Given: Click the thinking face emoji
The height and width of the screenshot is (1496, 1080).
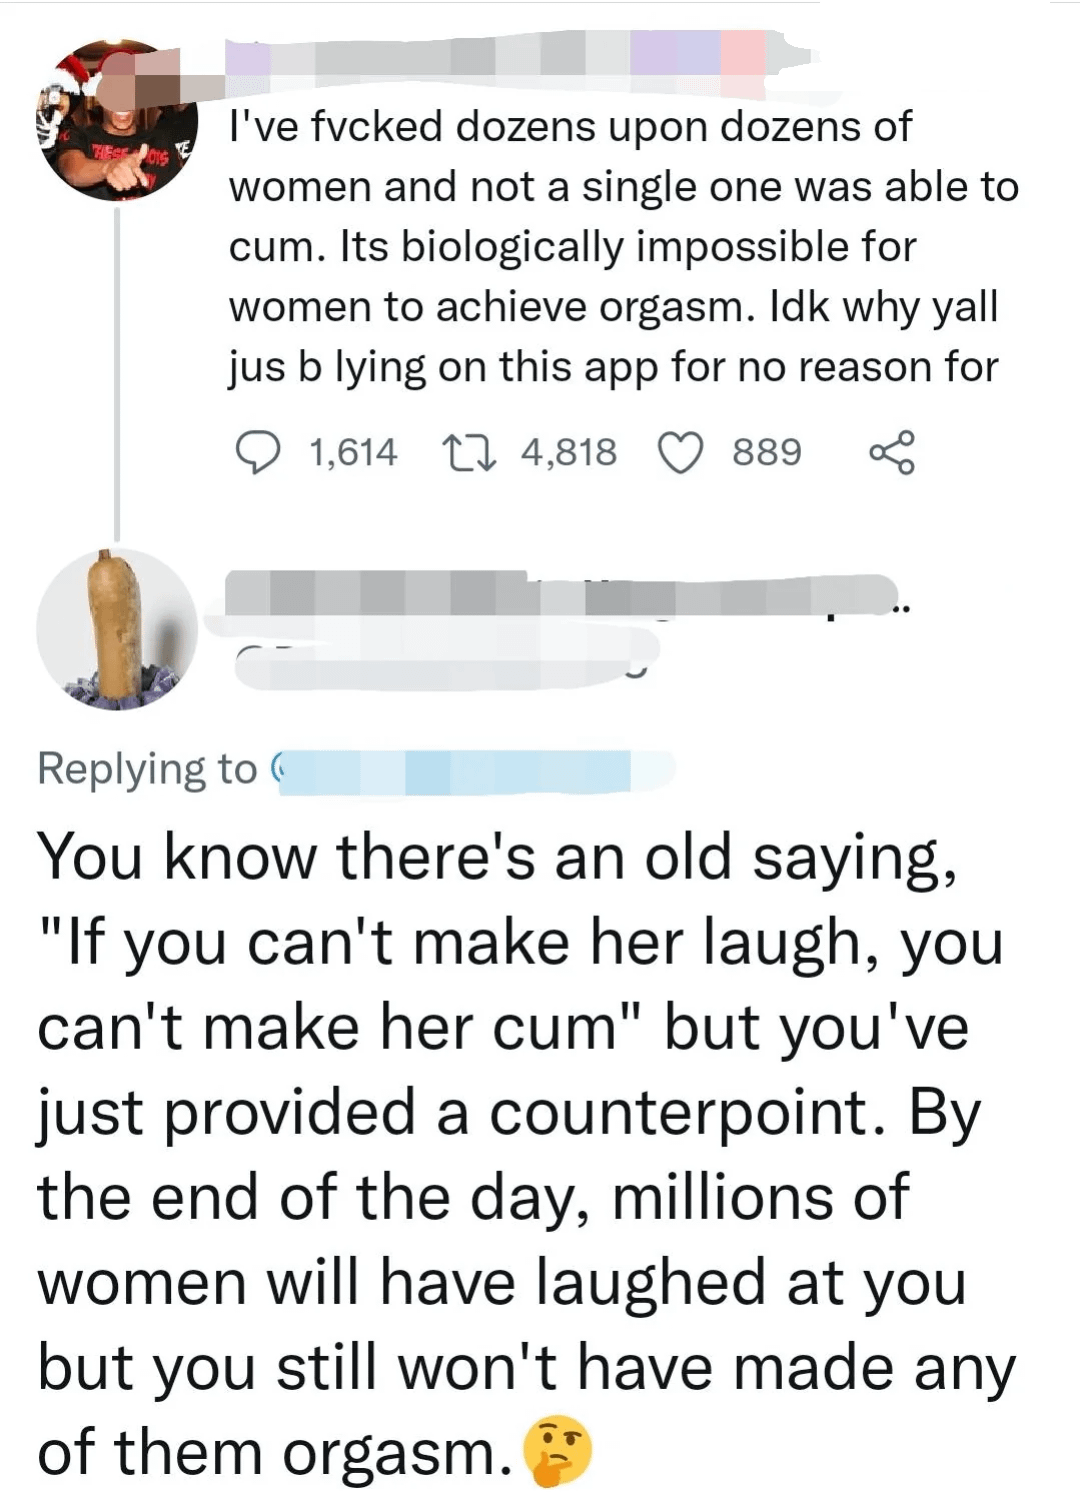Looking at the screenshot, I should point(559,1451).
